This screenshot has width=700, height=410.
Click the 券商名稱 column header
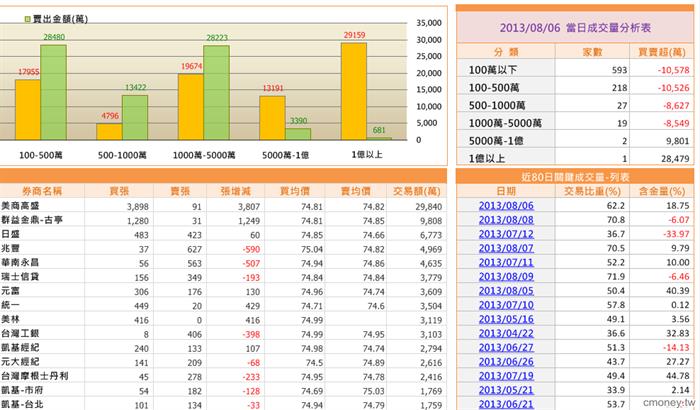(x=42, y=191)
